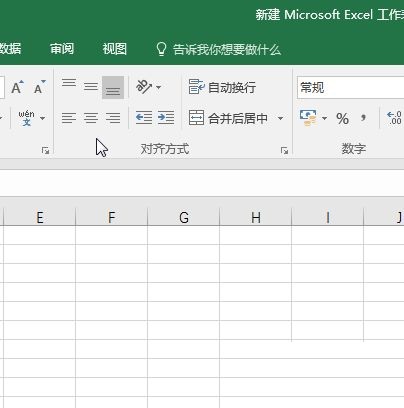
Task: Apply middle vertical alignment
Action: [x=91, y=87]
